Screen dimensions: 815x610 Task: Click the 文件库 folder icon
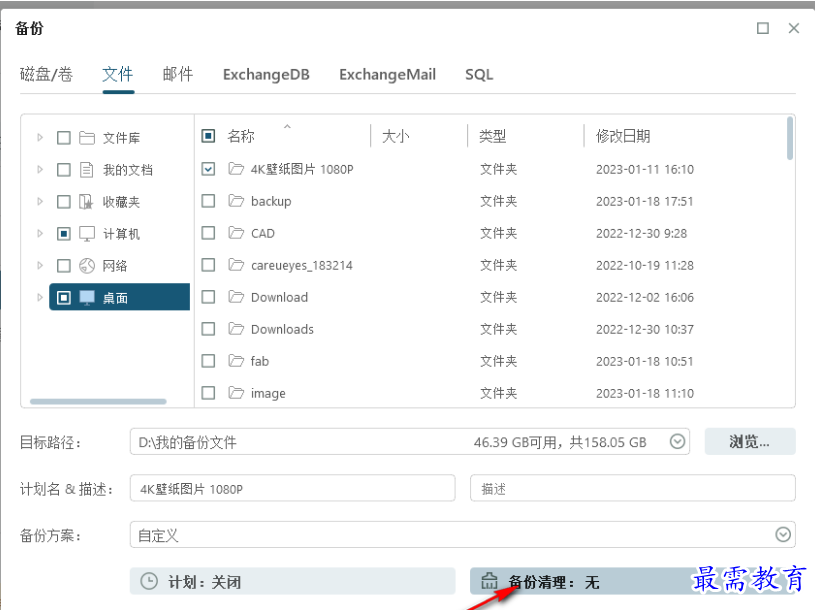click(x=87, y=138)
